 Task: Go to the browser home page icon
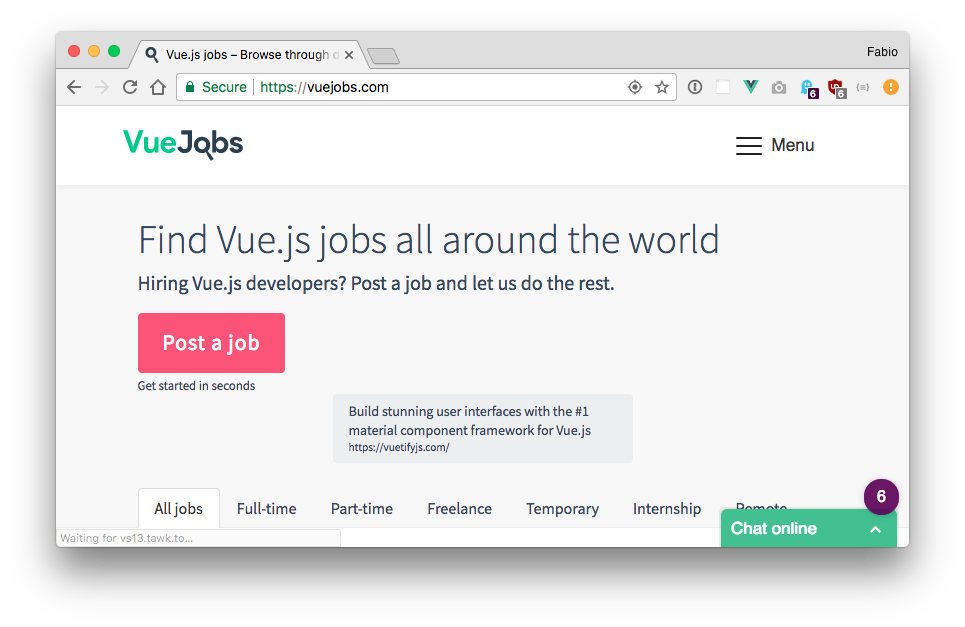pos(158,87)
